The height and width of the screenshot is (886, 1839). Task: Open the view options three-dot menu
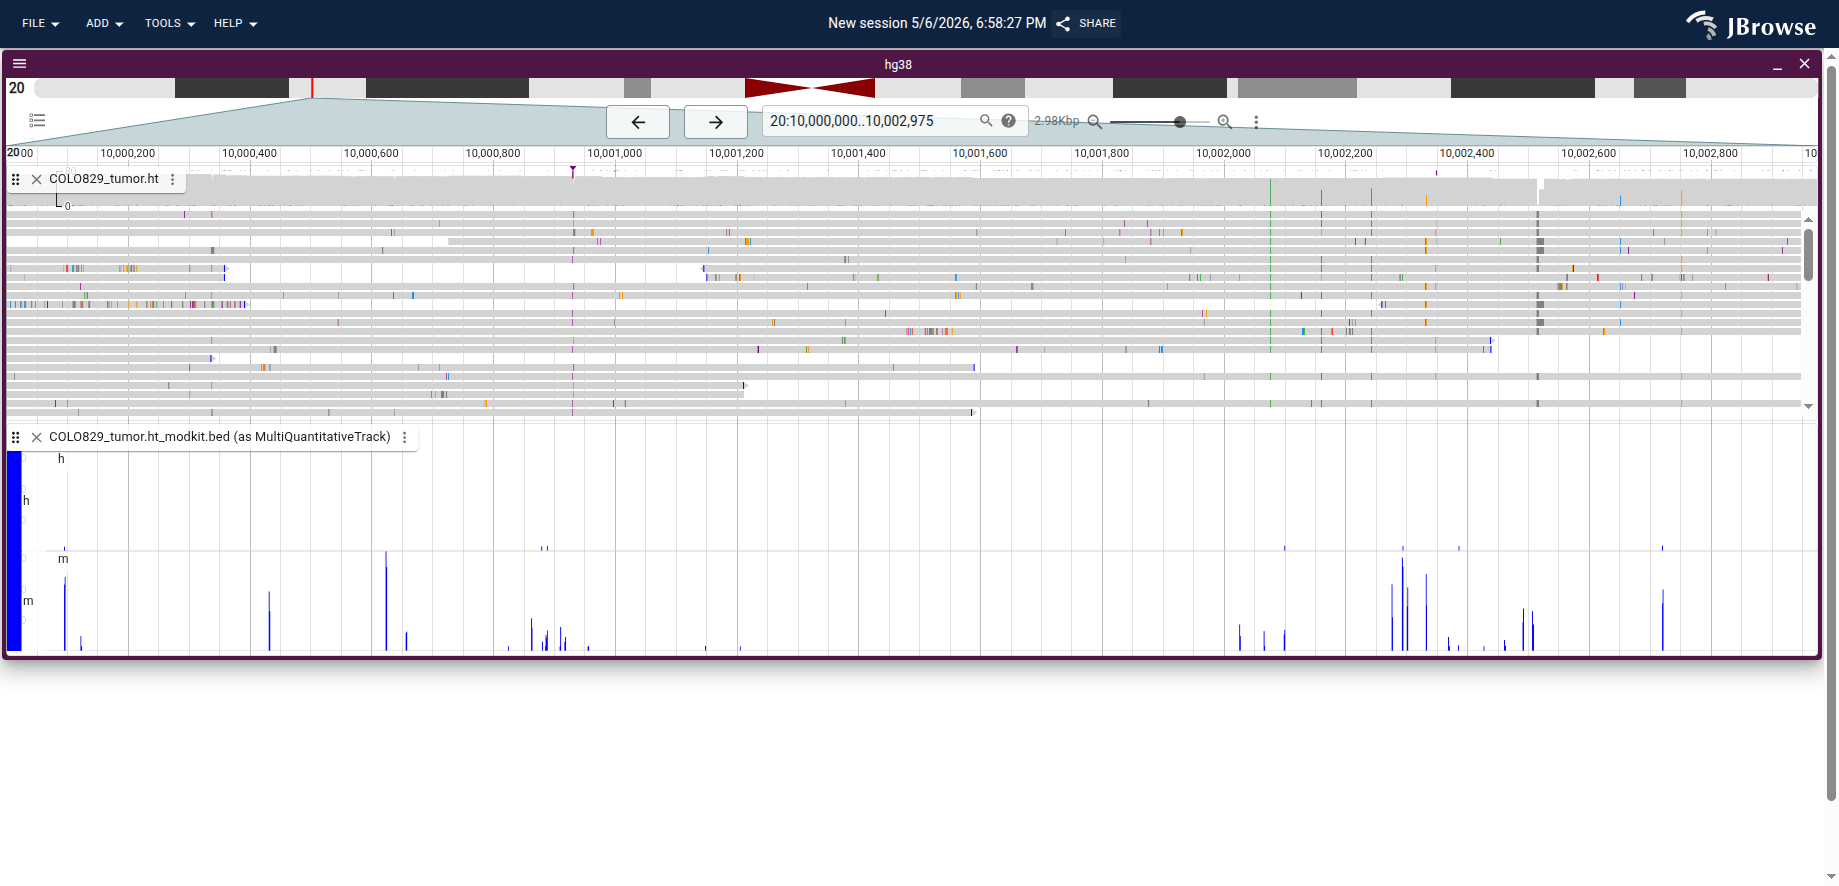coord(1256,122)
